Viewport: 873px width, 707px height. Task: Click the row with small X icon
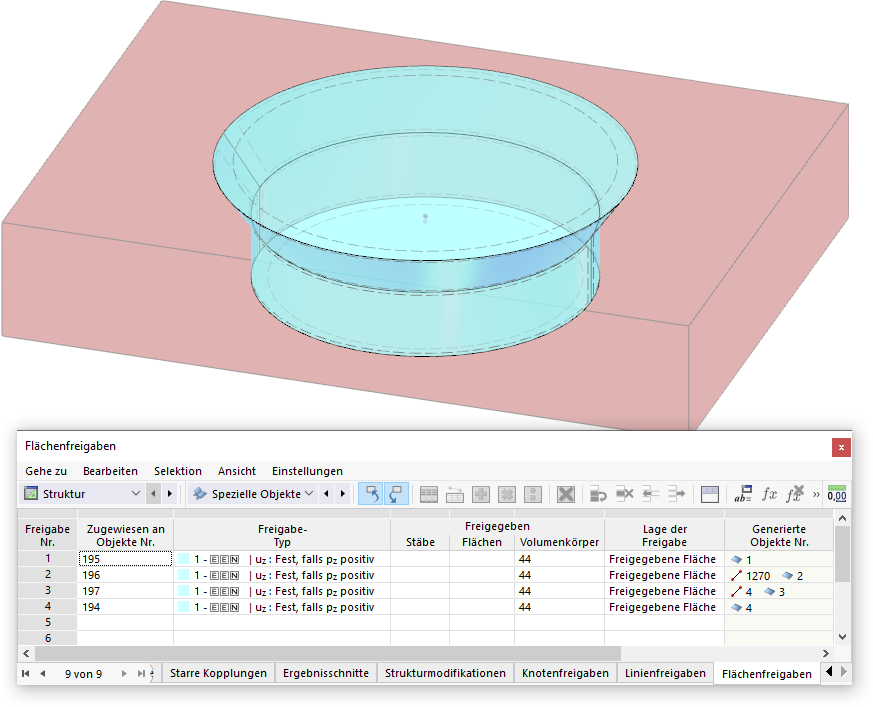point(625,494)
